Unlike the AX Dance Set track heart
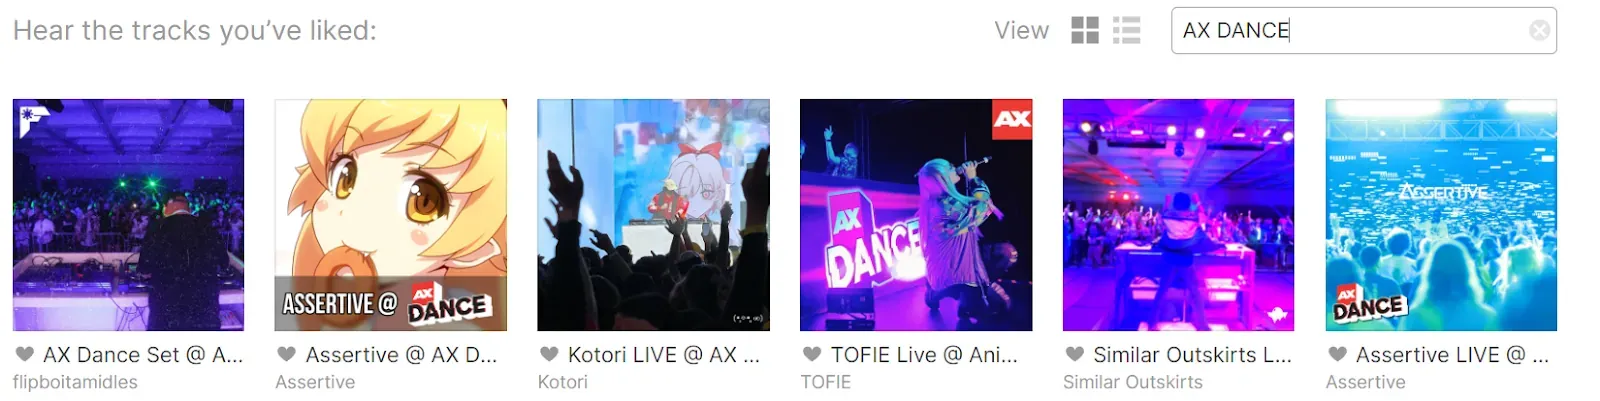Screen dimensions: 1600x401 point(24,354)
